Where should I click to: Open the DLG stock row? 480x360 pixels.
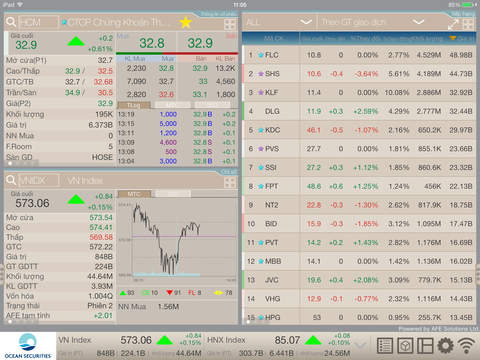pos(359,111)
